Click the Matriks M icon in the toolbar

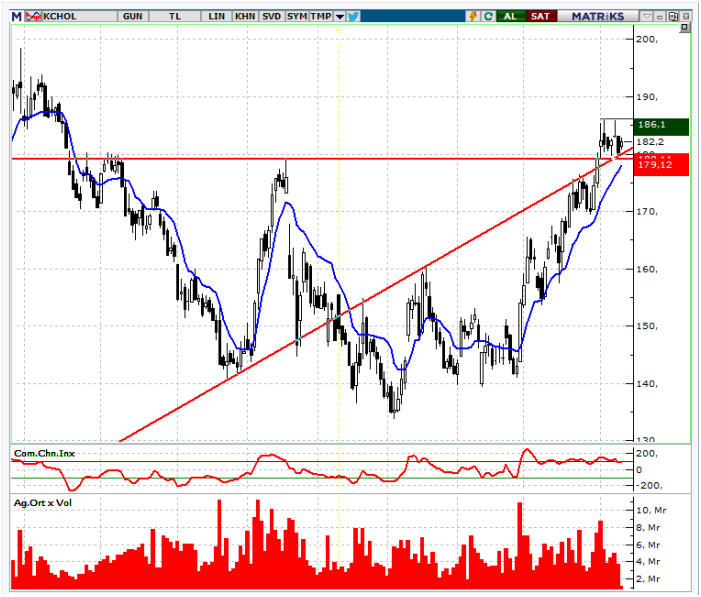click(16, 16)
